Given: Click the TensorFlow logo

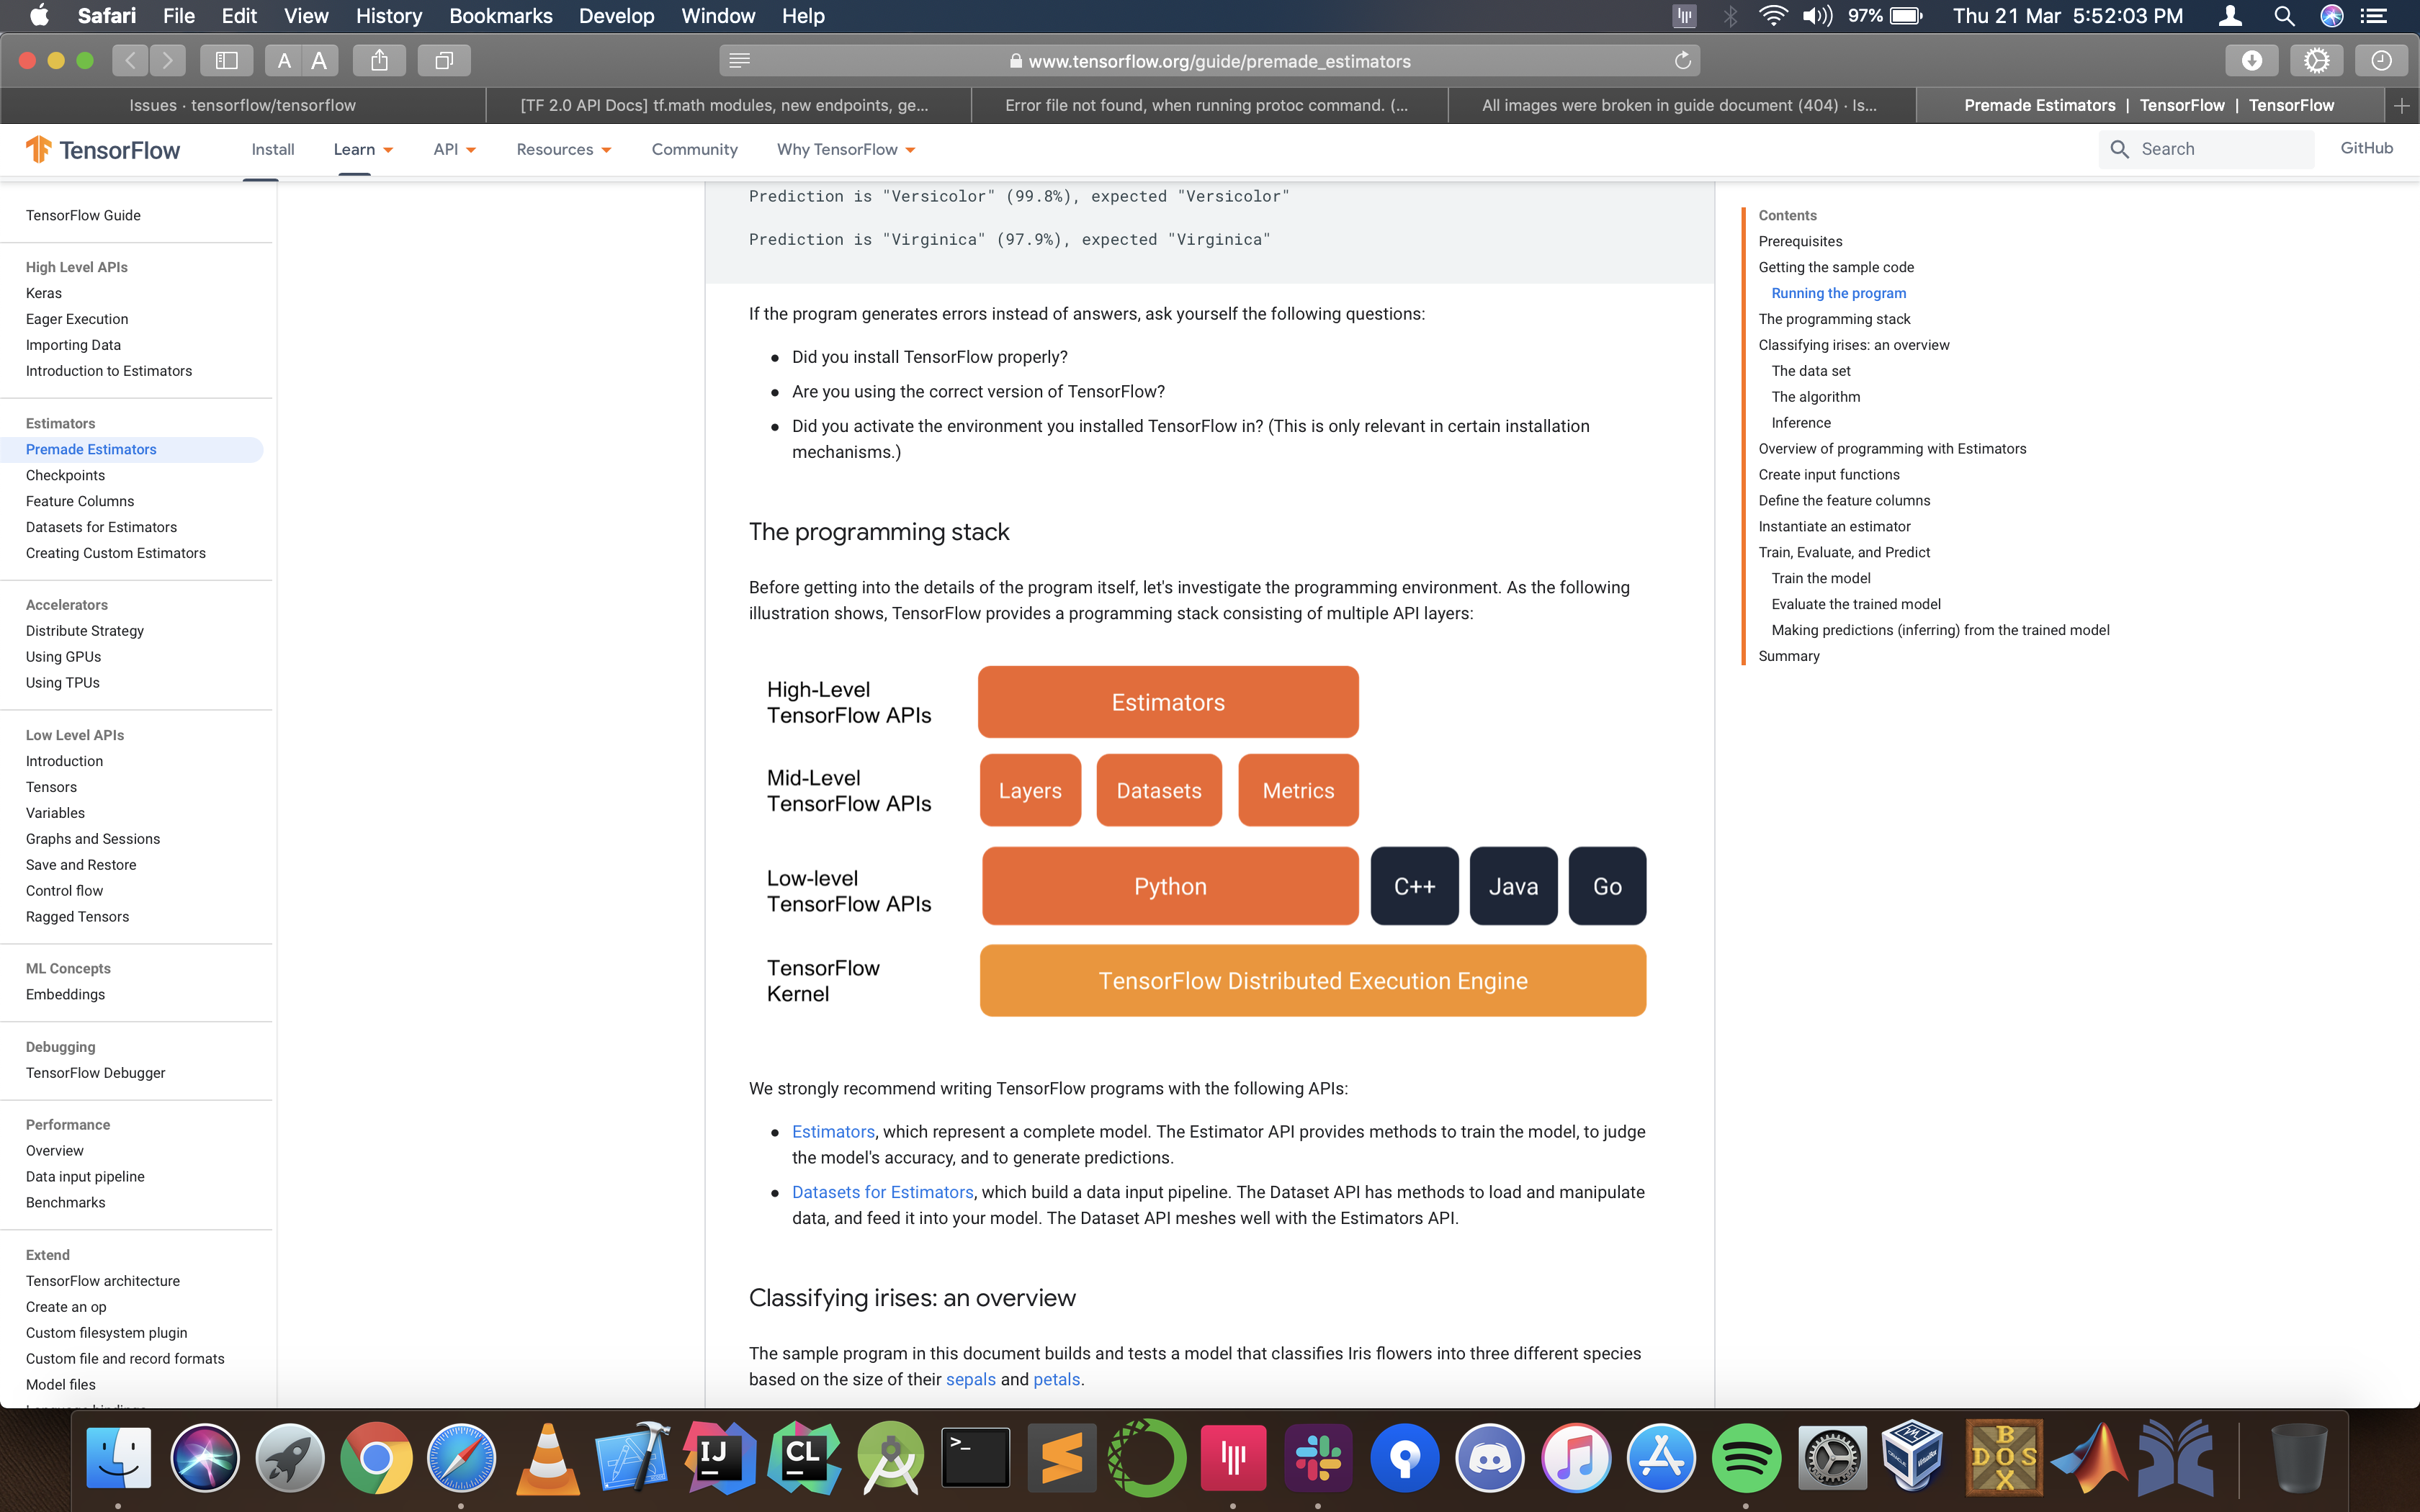Looking at the screenshot, I should pyautogui.click(x=103, y=150).
